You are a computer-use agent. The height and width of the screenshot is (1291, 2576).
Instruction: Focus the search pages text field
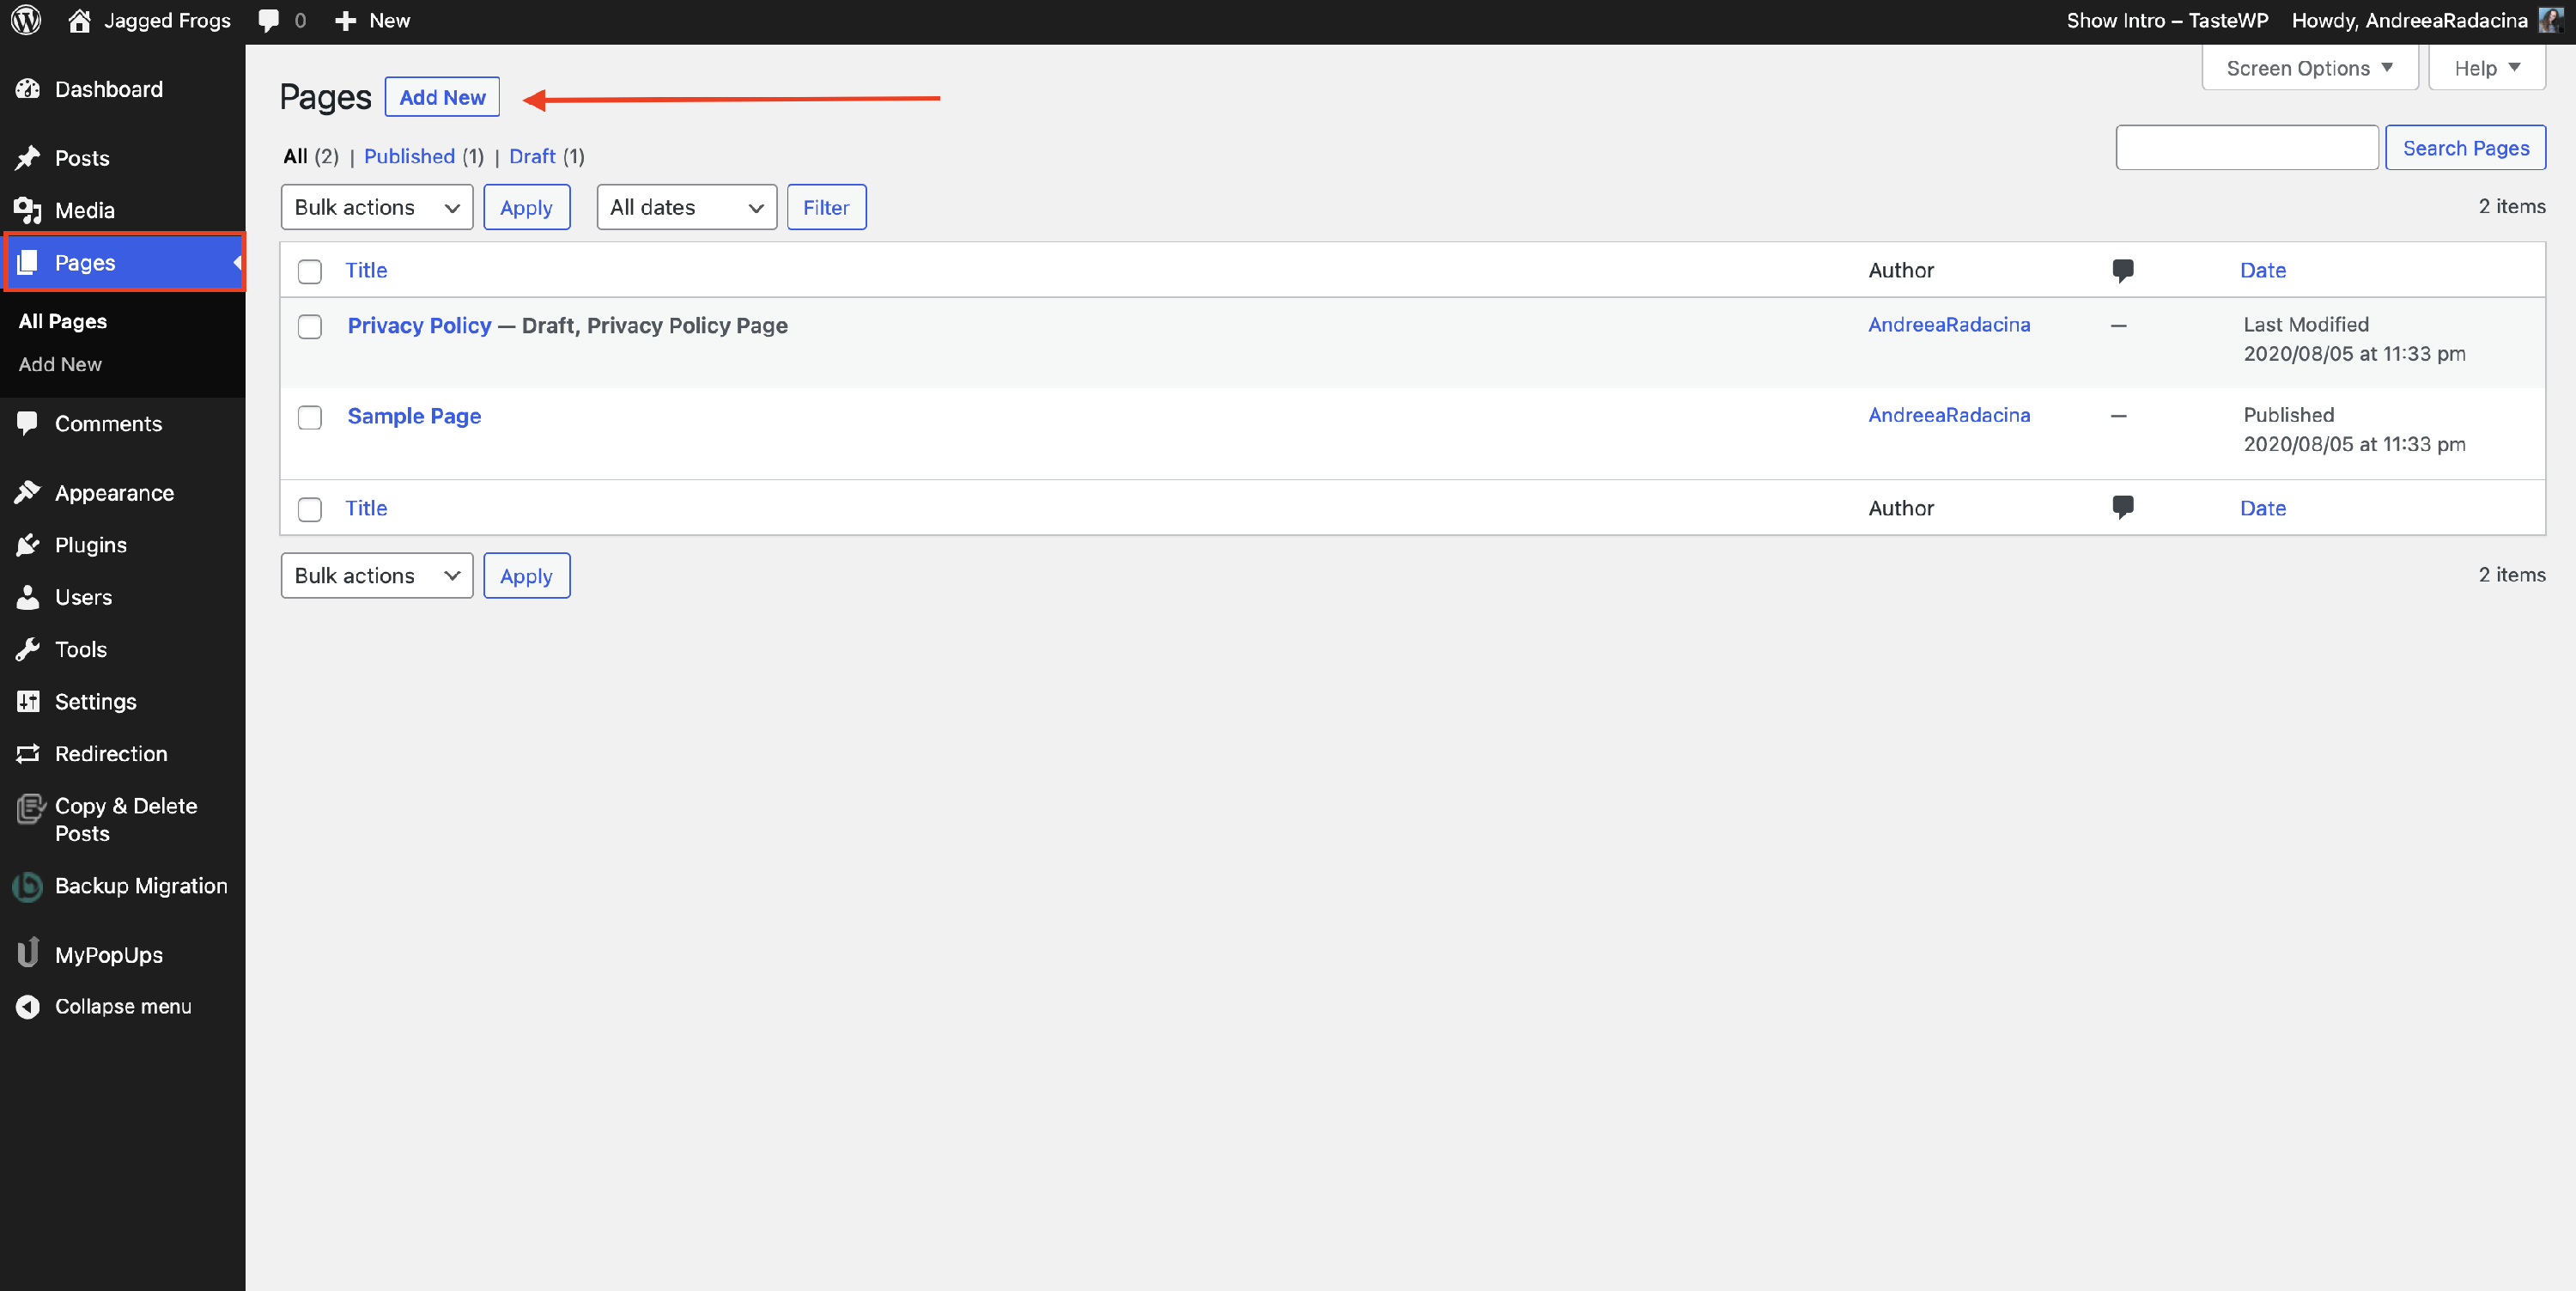[2246, 148]
